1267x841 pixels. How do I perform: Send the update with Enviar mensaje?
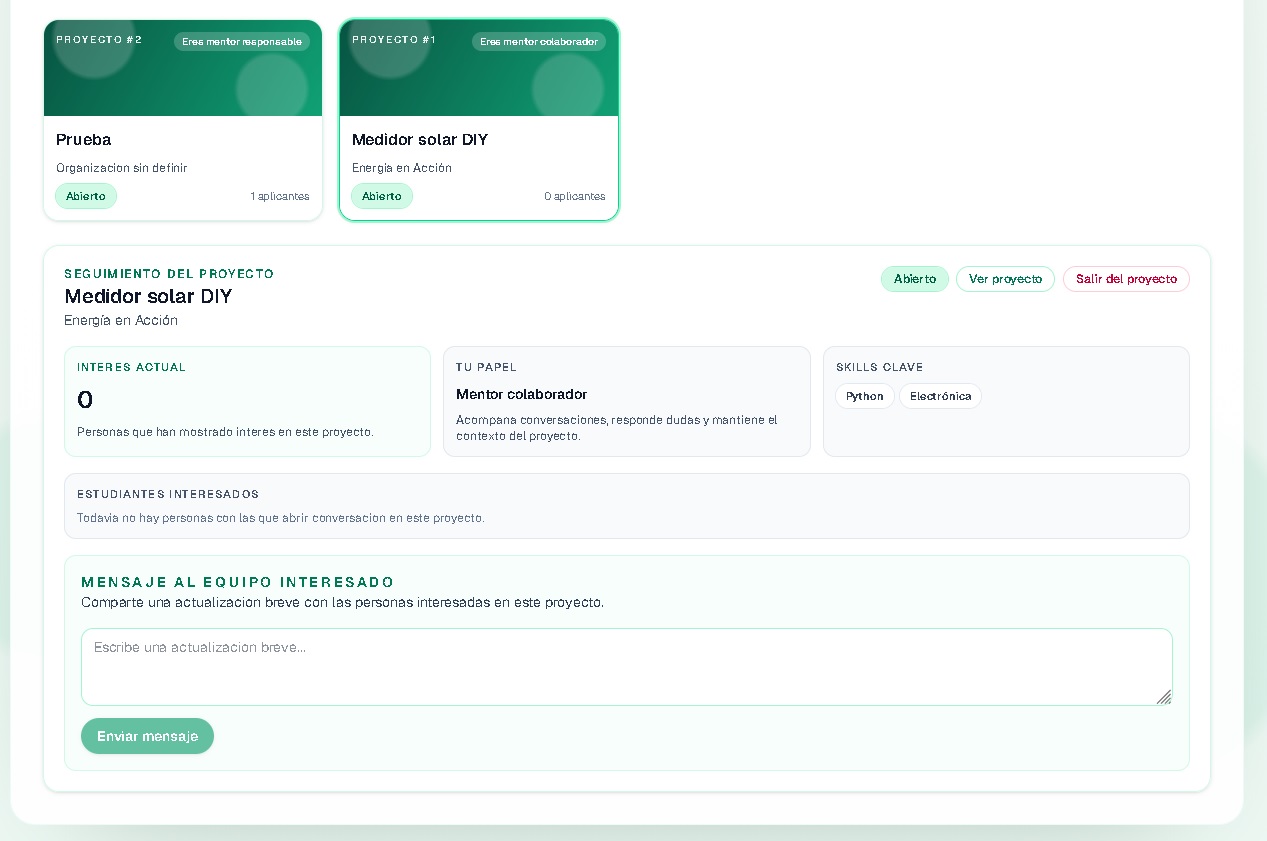[x=147, y=736]
